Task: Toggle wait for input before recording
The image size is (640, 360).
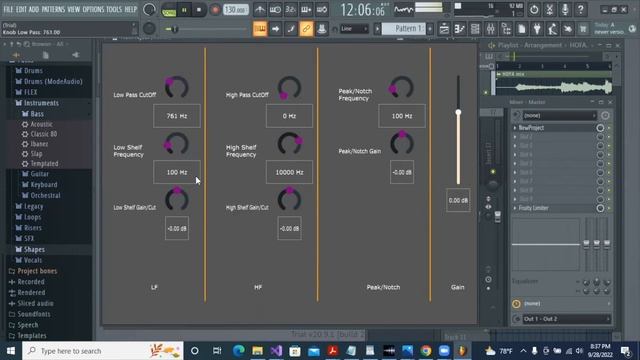Action: pyautogui.click(x=275, y=9)
